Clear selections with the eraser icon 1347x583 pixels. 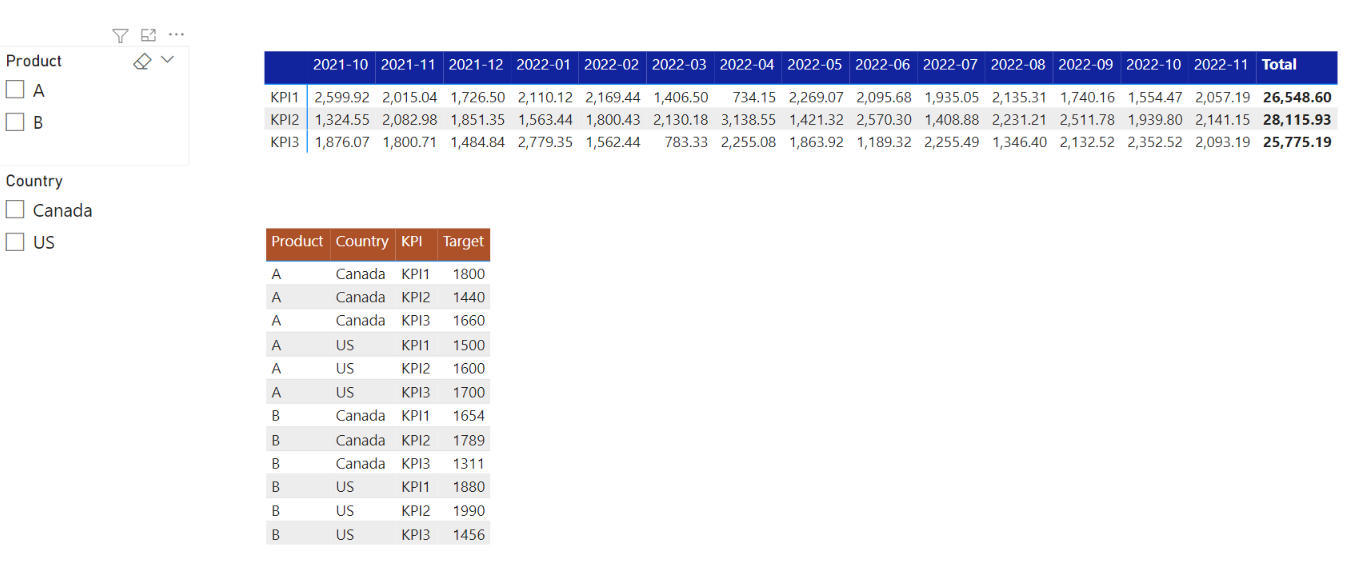[142, 61]
